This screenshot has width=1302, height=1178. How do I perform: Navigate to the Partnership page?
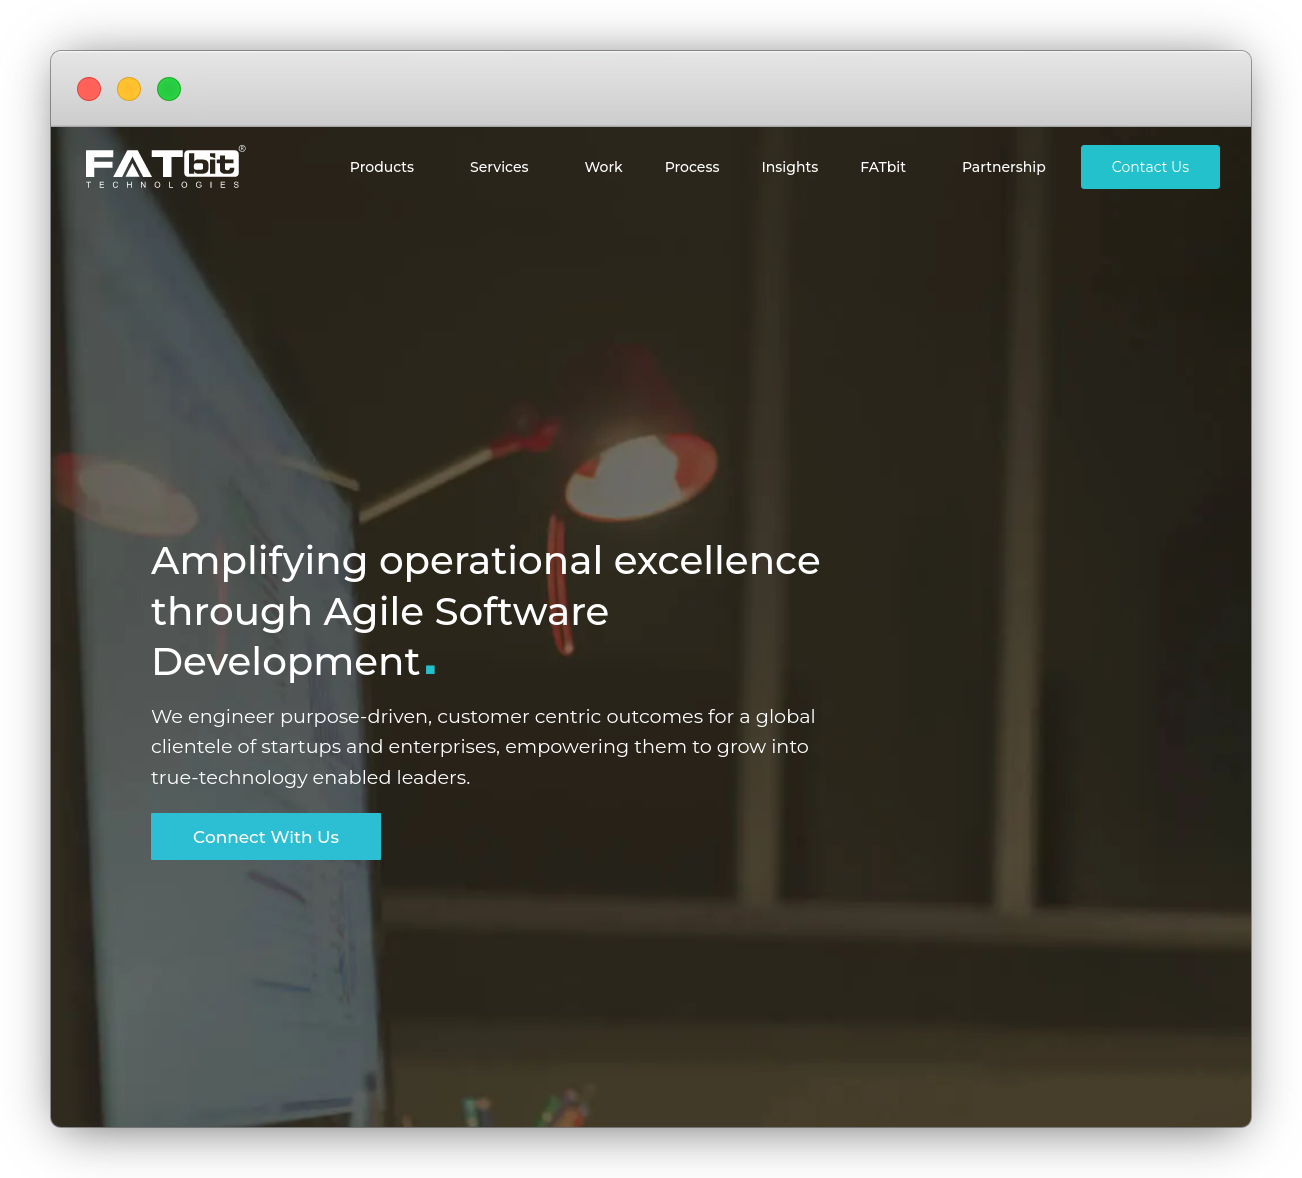point(1003,167)
